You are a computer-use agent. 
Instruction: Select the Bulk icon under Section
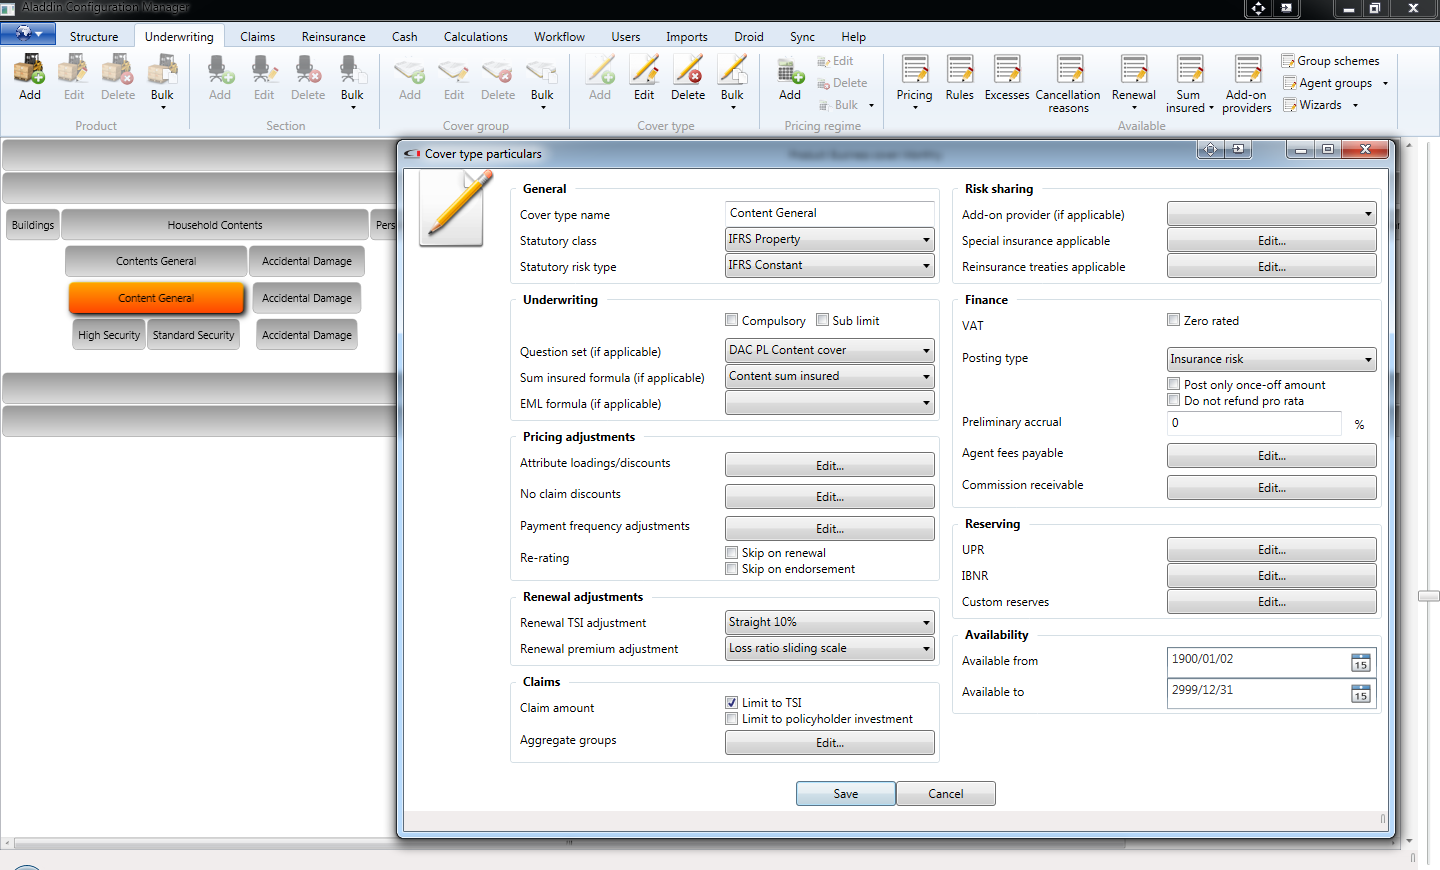click(x=352, y=75)
